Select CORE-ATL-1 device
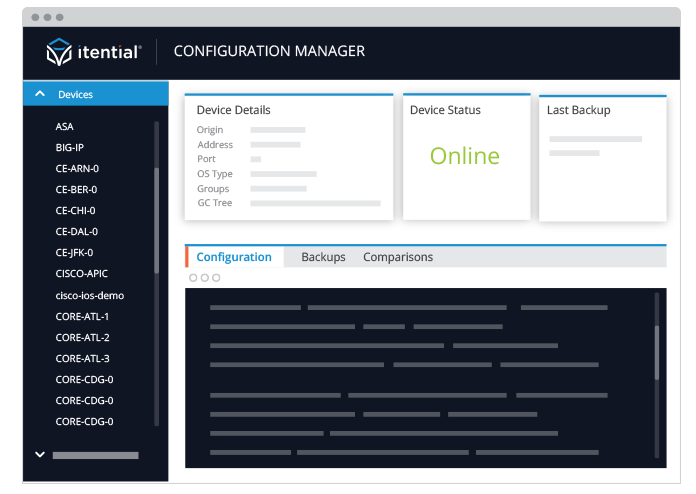696x494 pixels. 82,316
